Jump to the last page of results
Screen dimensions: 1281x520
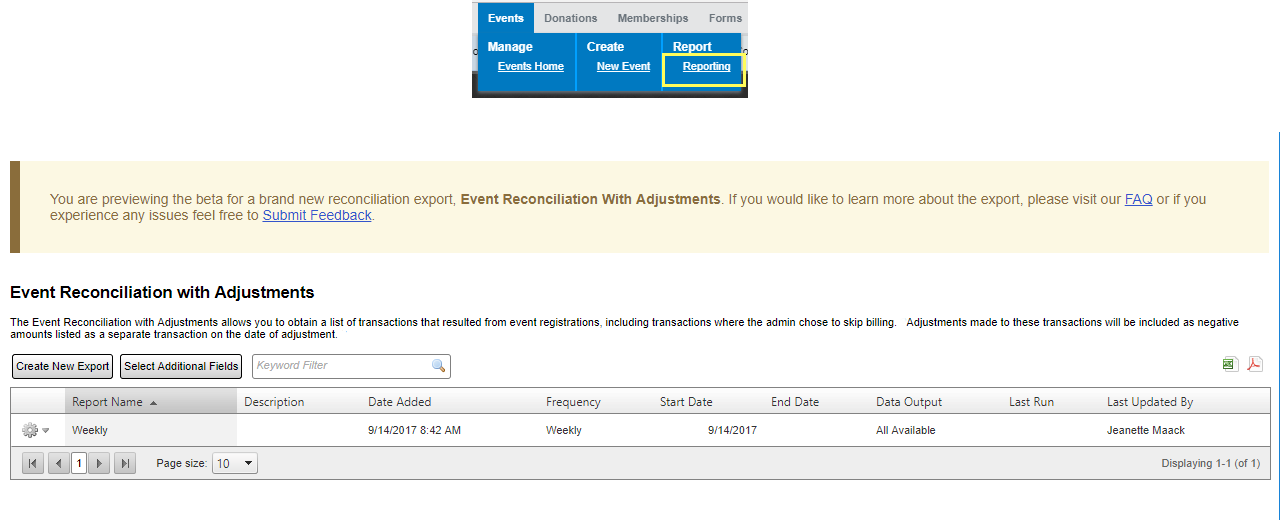click(125, 464)
